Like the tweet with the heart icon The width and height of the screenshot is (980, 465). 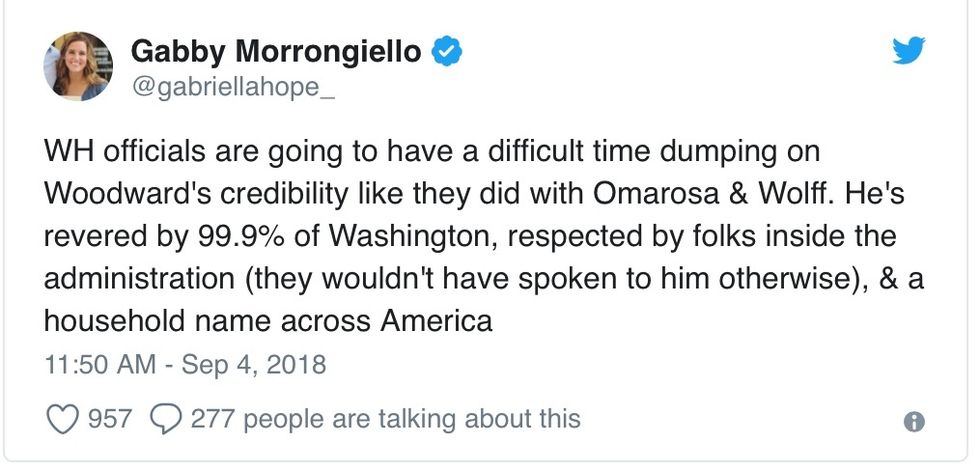62,417
